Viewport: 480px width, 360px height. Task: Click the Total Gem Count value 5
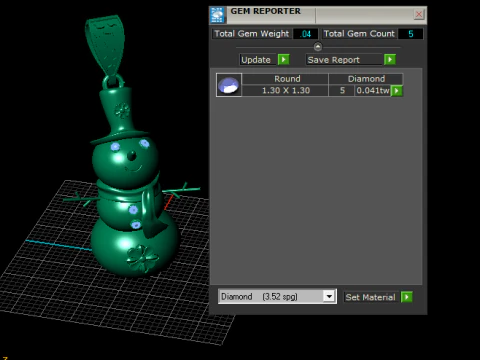coord(411,34)
